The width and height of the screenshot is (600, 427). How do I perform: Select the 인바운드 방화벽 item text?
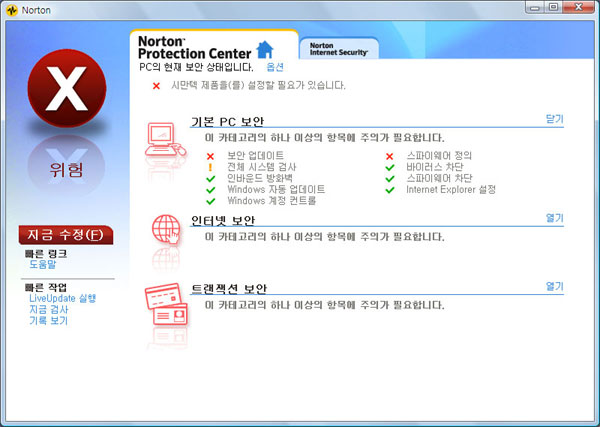pyautogui.click(x=260, y=178)
